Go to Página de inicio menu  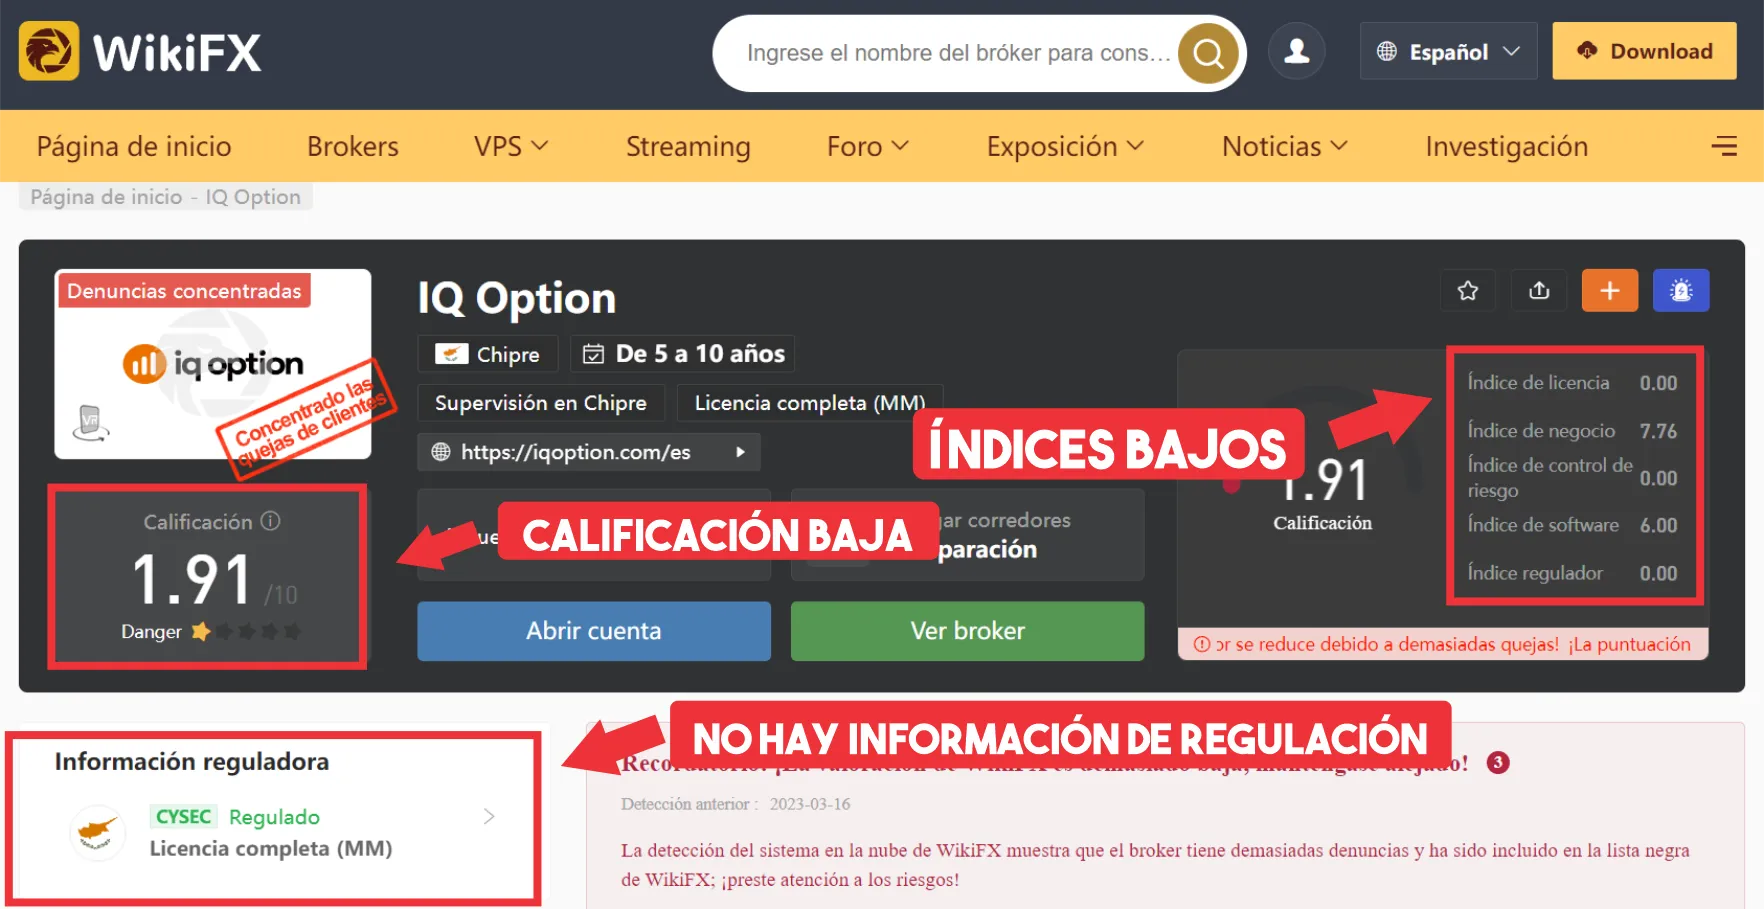pos(134,146)
